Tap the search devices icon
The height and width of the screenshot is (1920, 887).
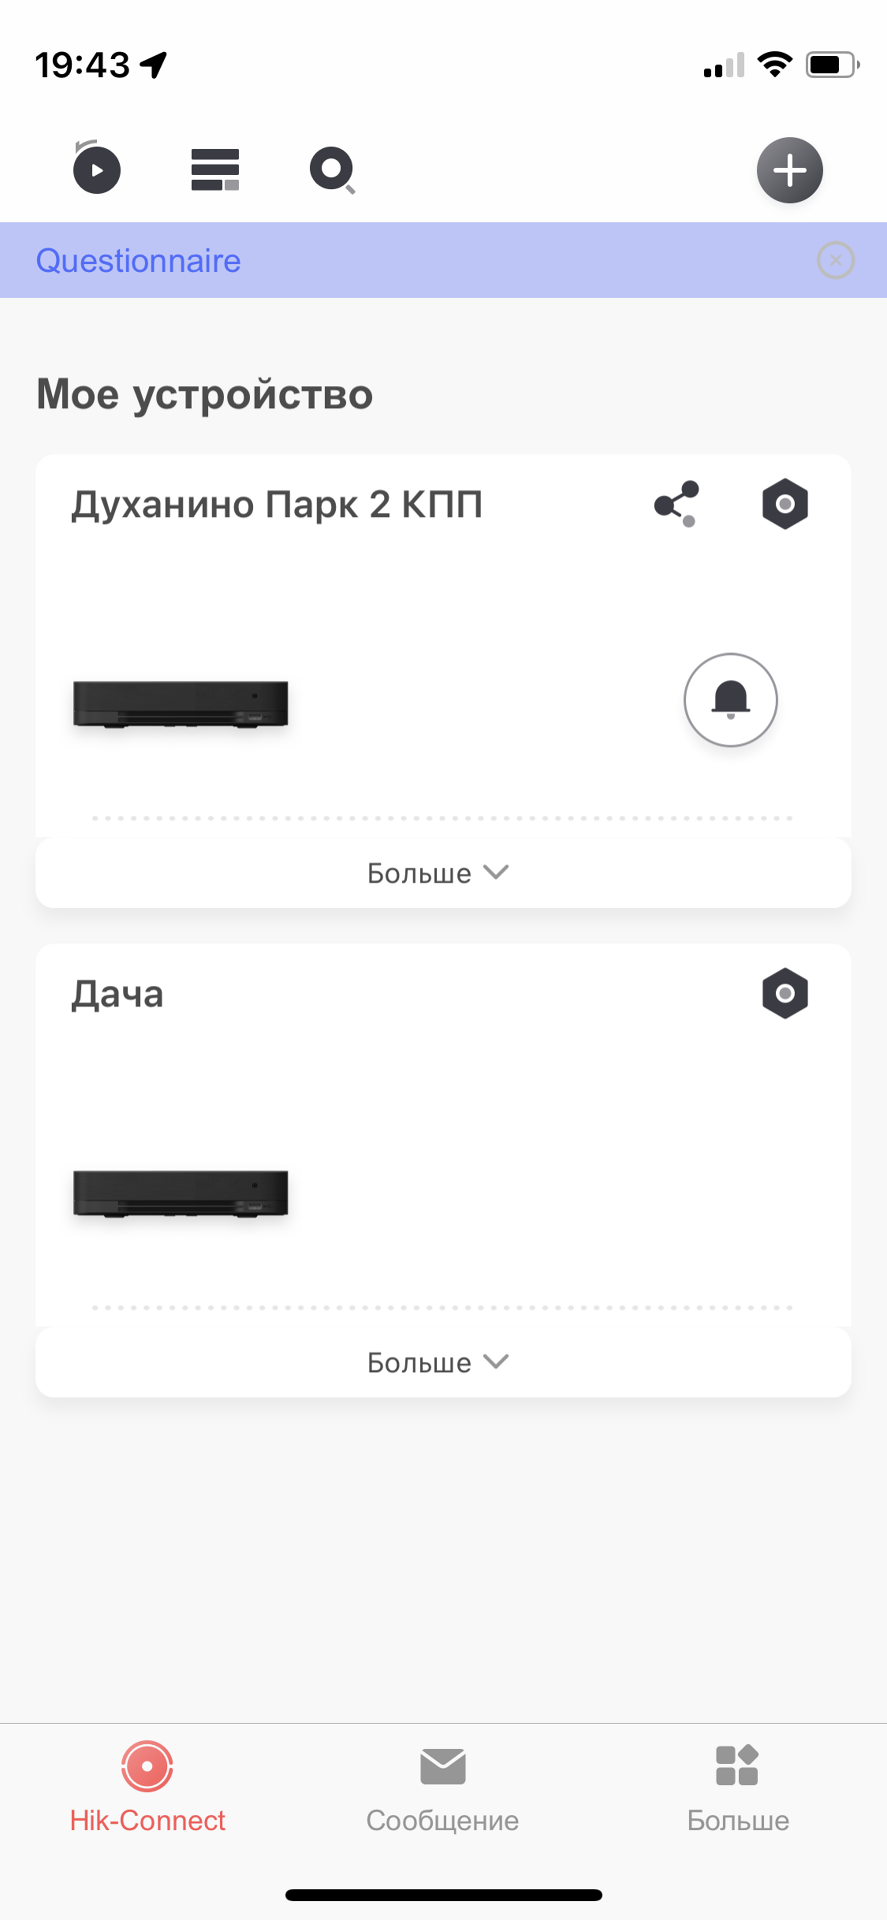point(333,170)
